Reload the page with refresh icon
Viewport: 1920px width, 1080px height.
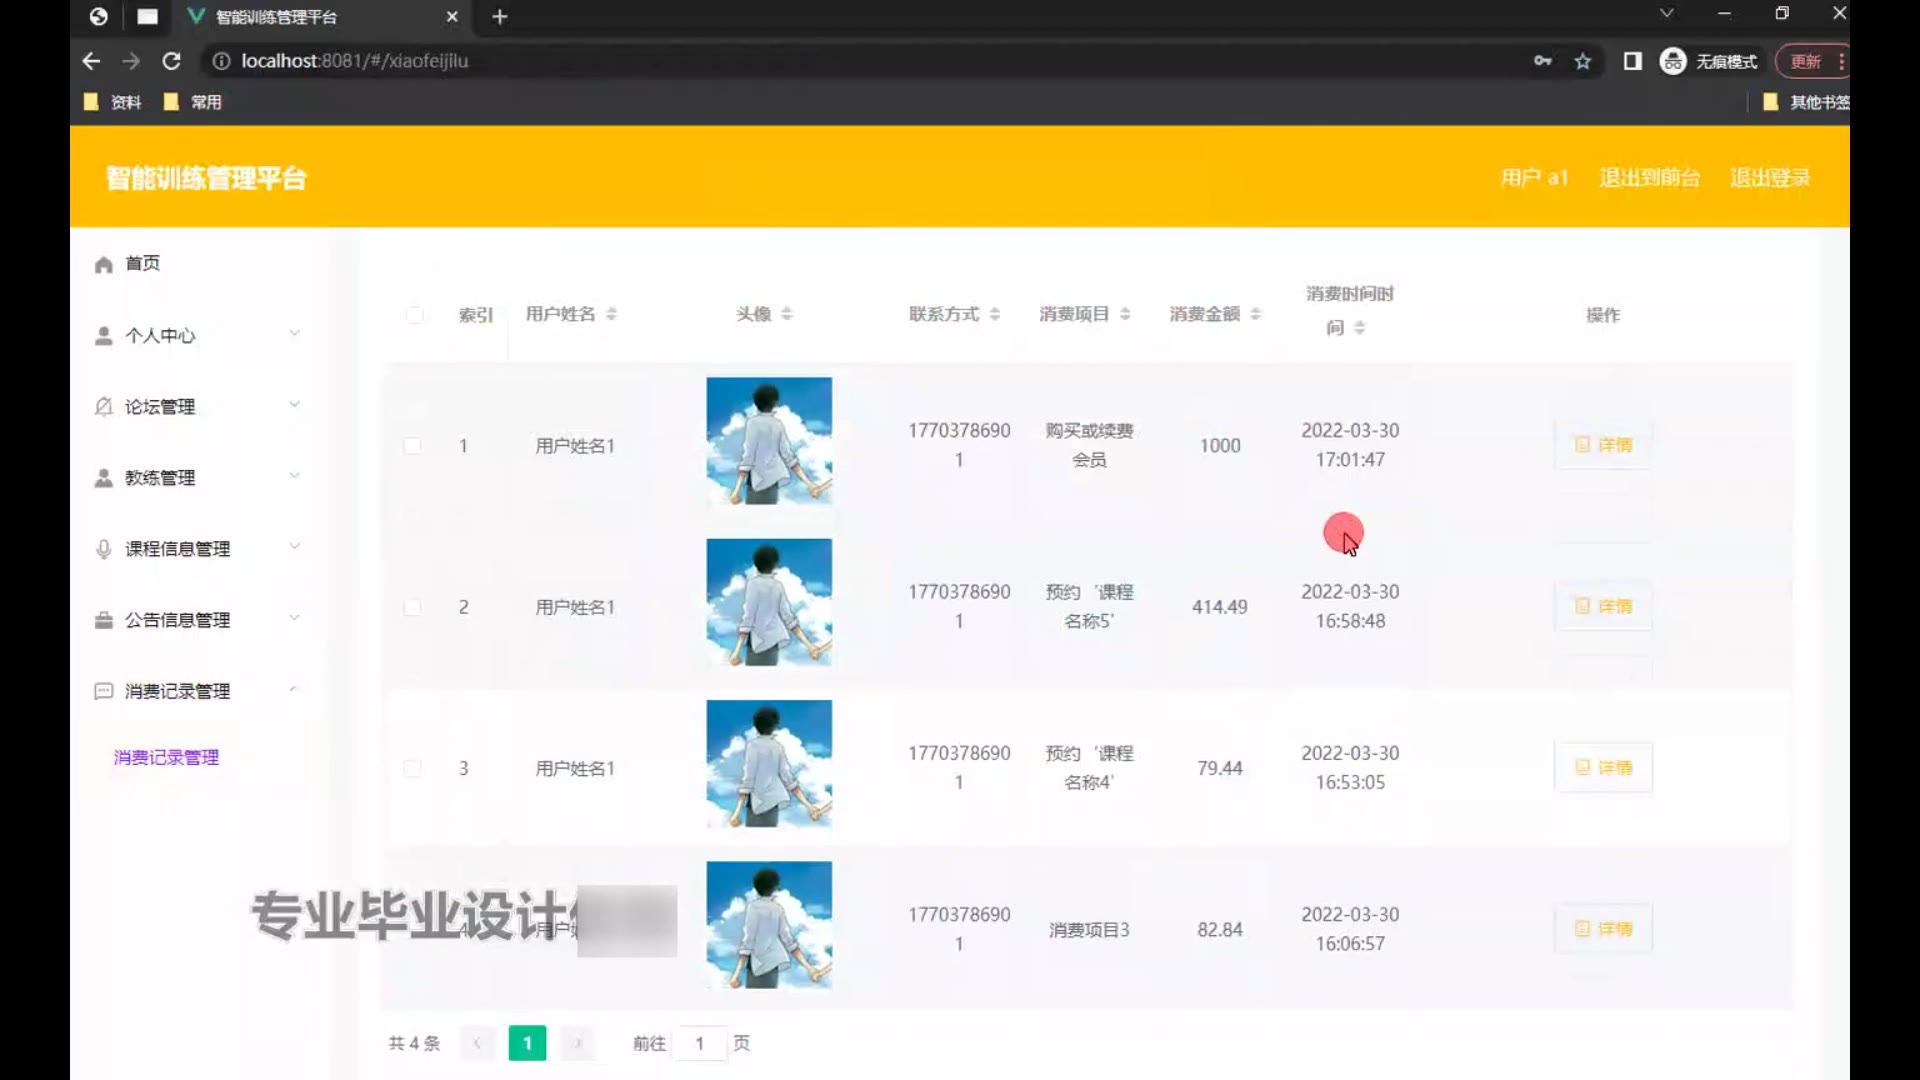pos(171,61)
